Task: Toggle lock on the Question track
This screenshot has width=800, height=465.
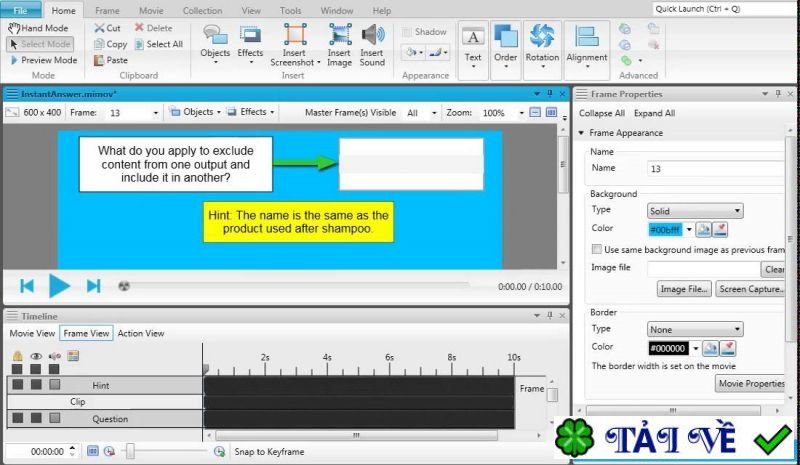Action: coord(18,418)
